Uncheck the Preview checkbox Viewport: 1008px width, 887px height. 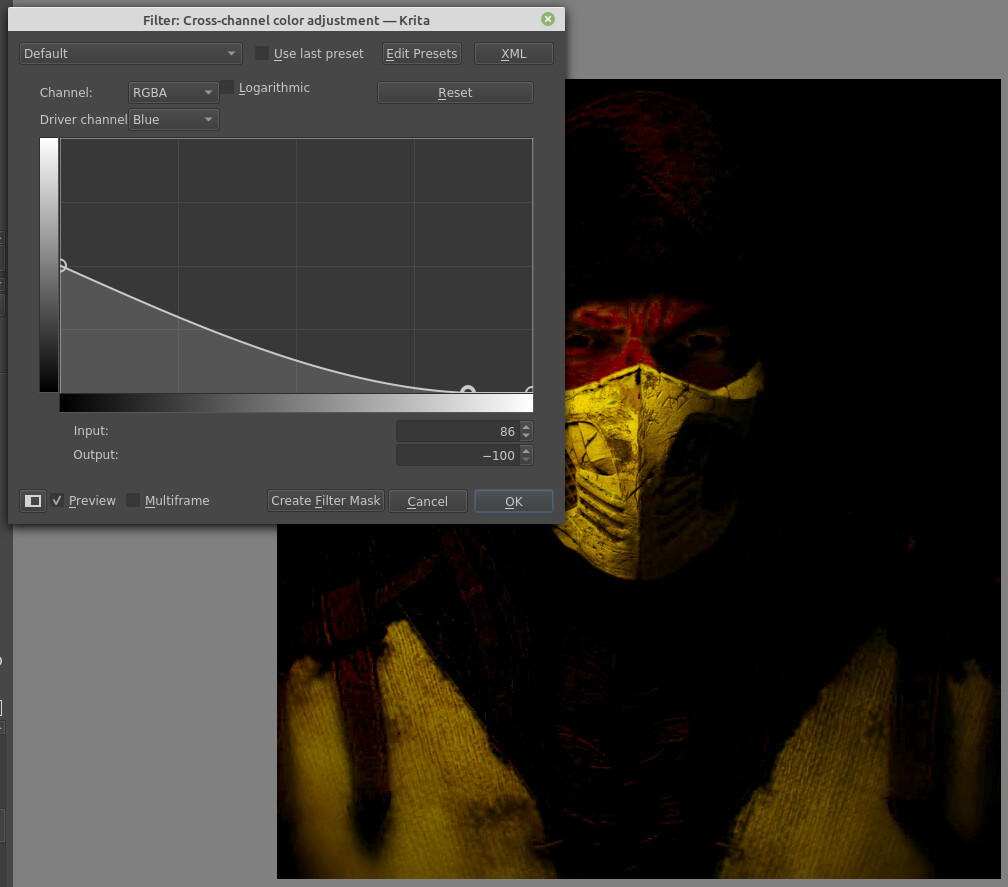[x=58, y=501]
